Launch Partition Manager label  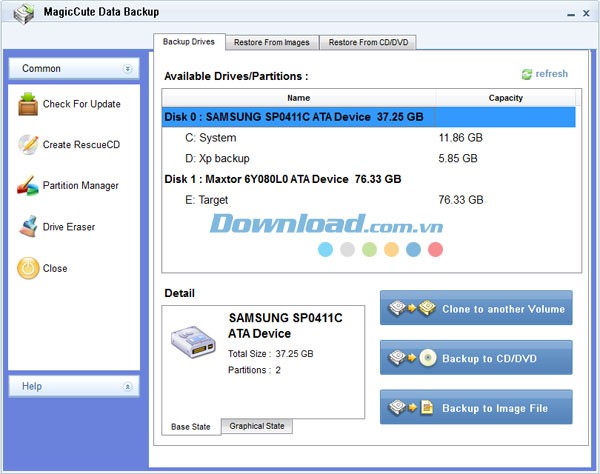[x=80, y=186]
